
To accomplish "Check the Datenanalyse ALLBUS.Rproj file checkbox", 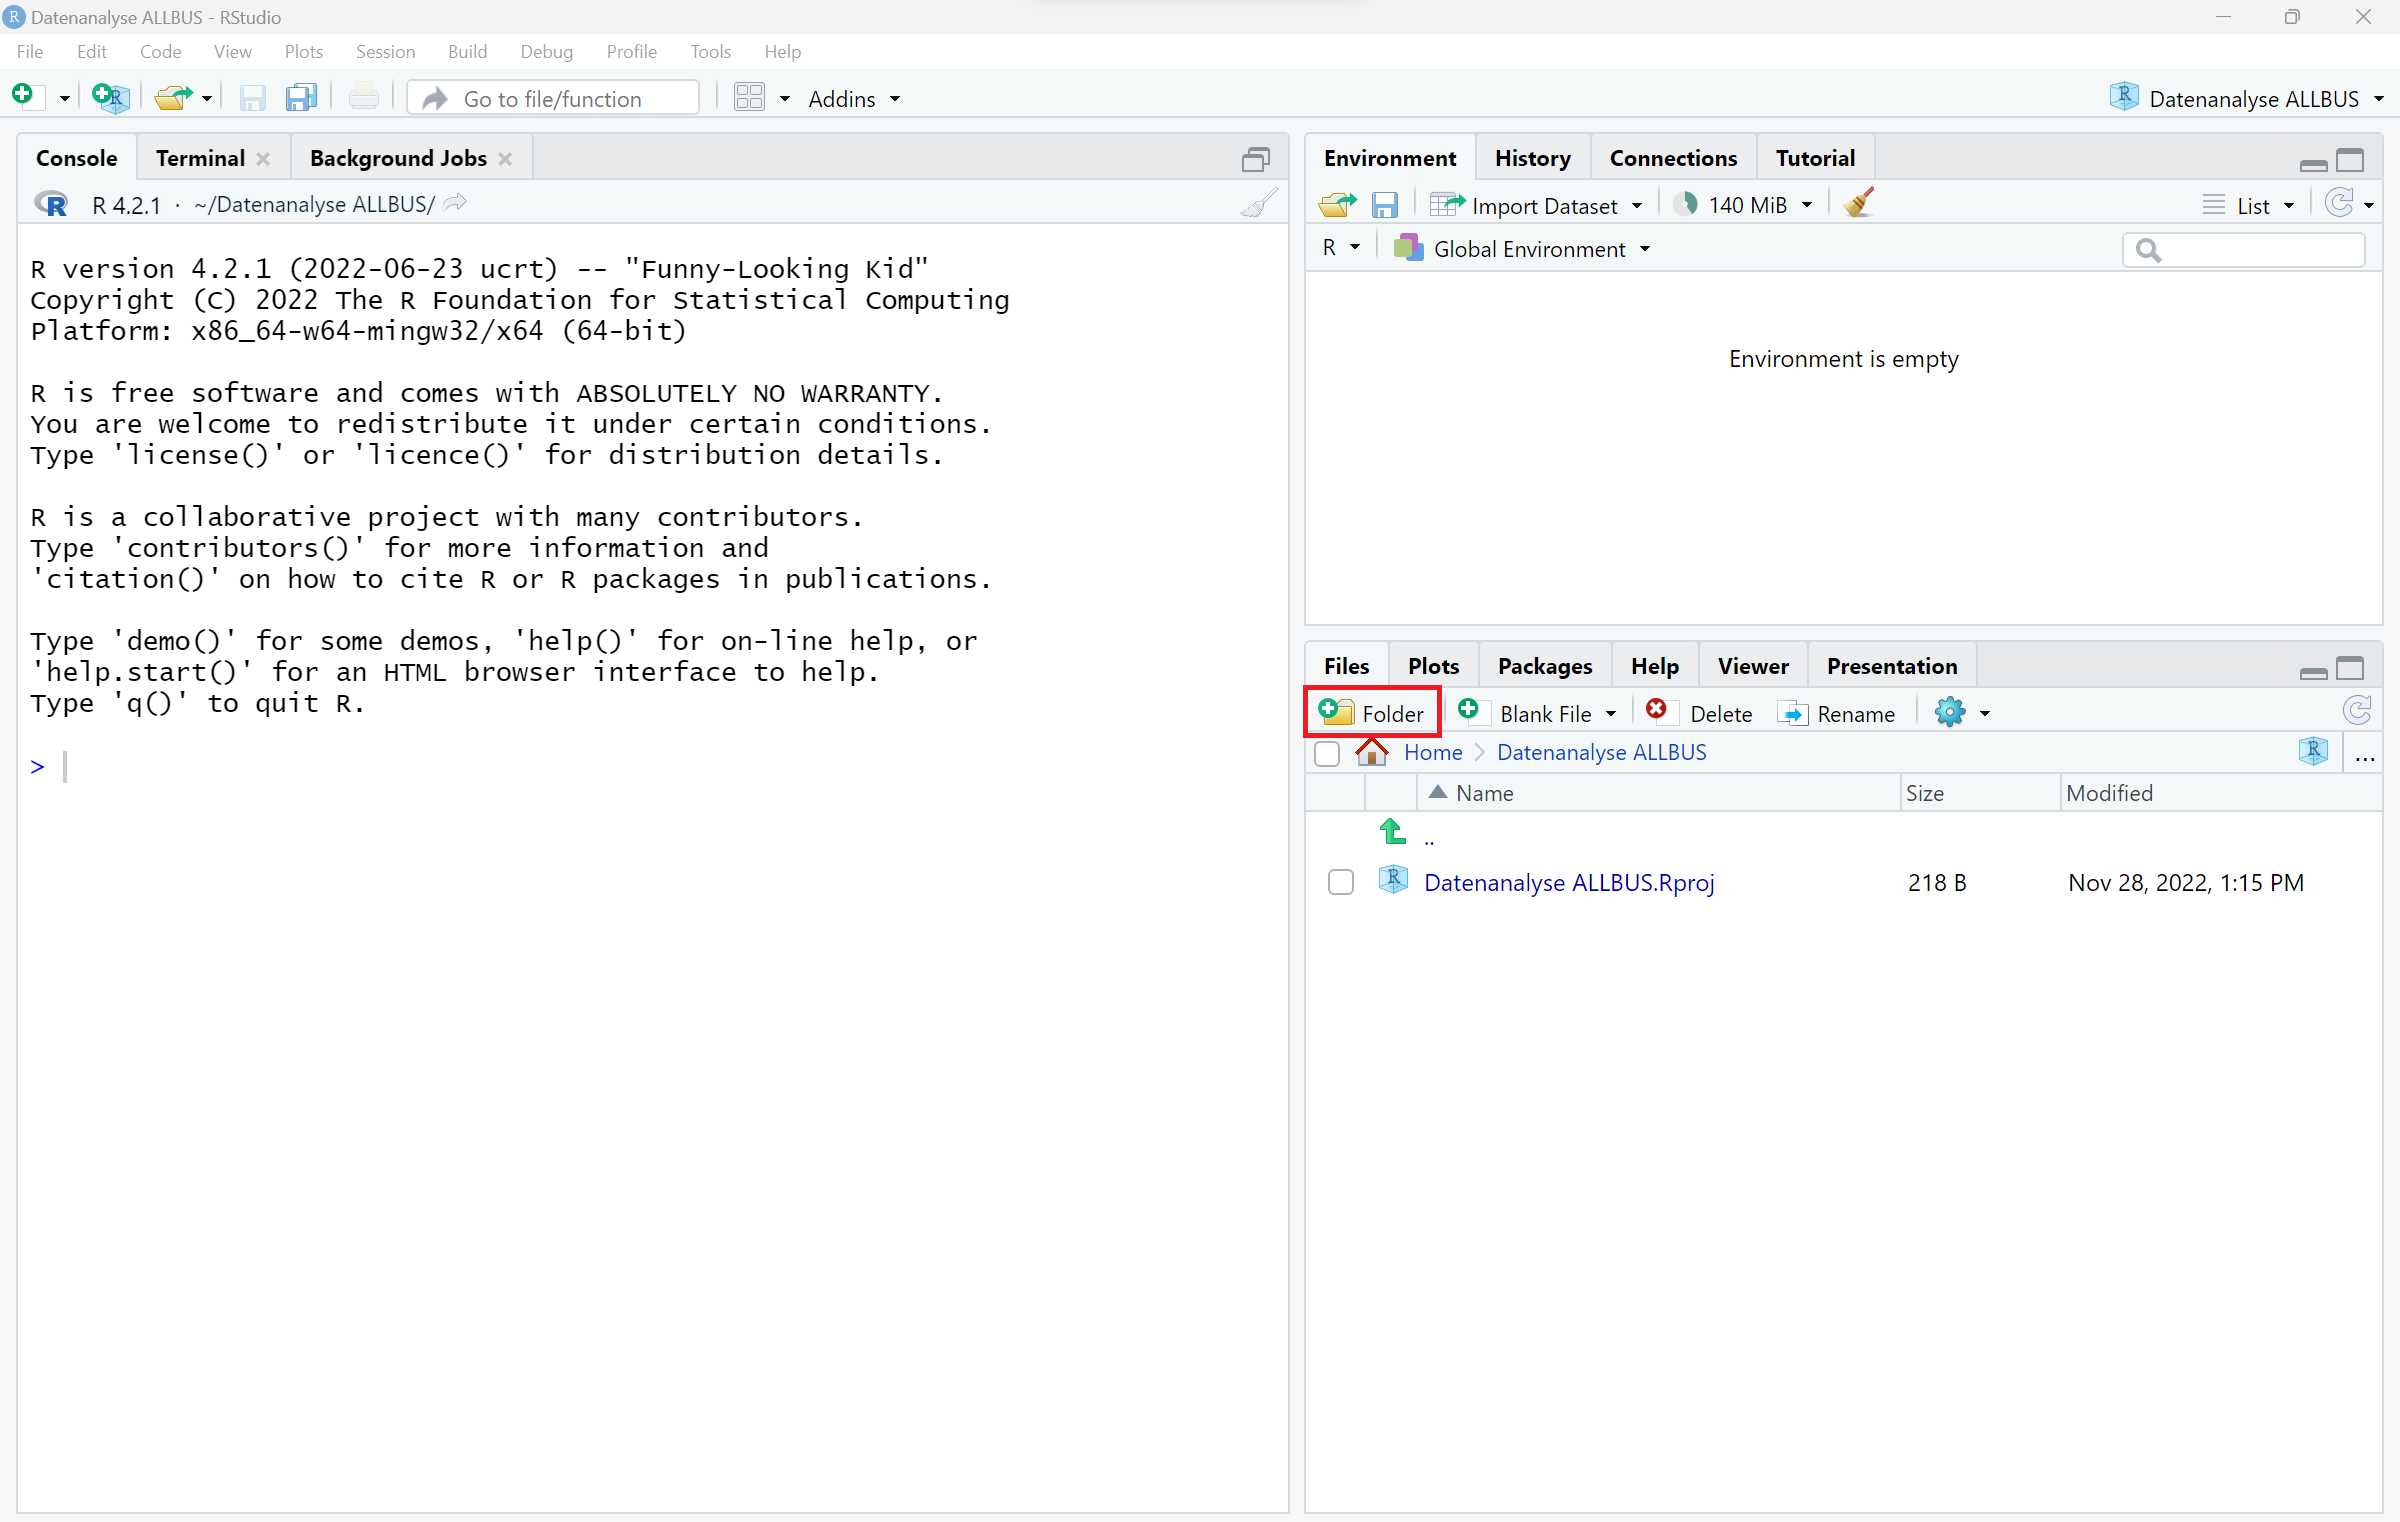I will 1340,882.
